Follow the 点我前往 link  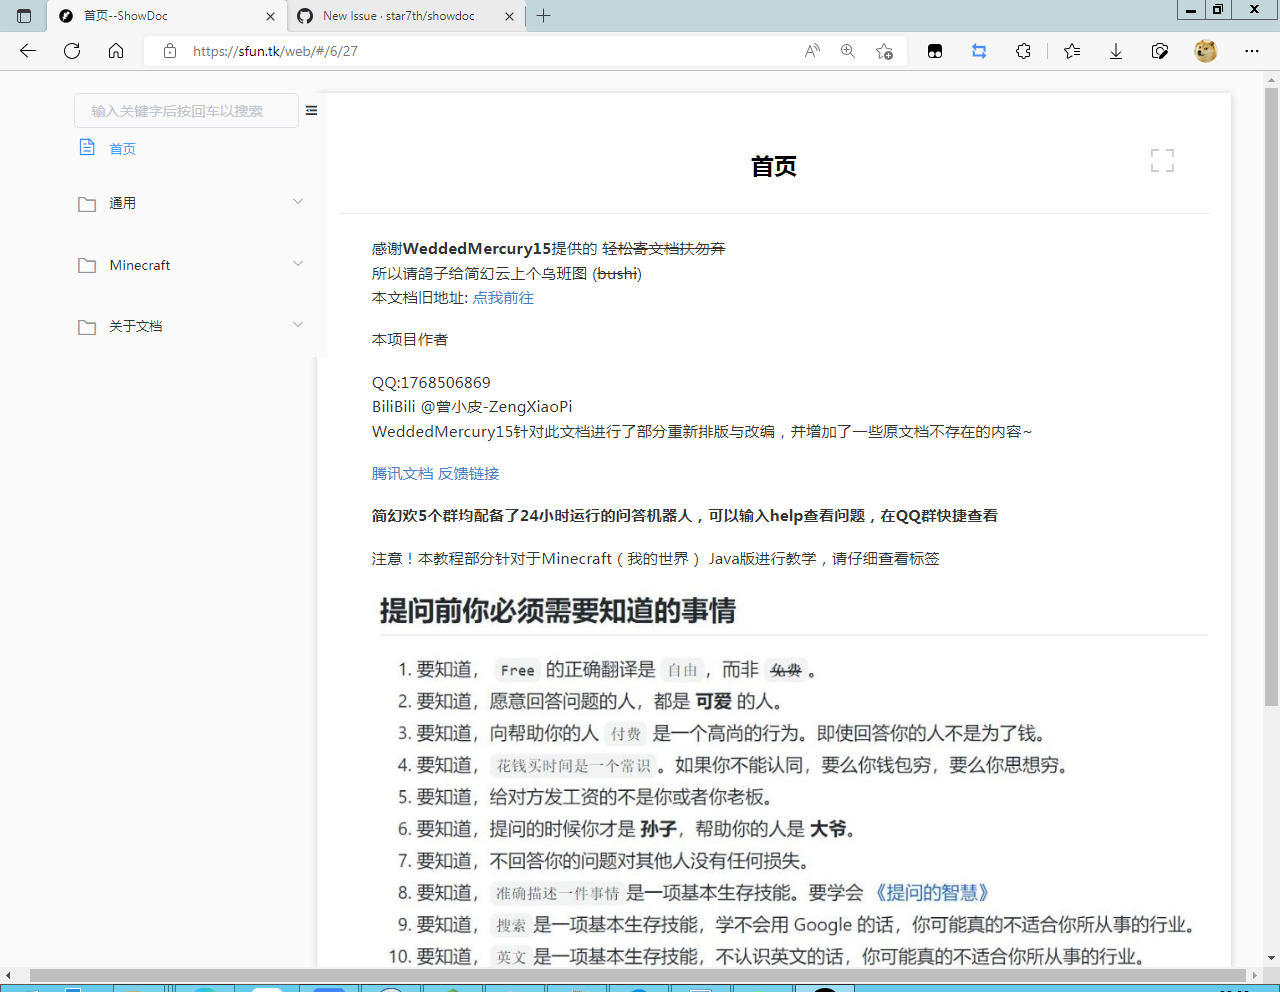tap(503, 298)
